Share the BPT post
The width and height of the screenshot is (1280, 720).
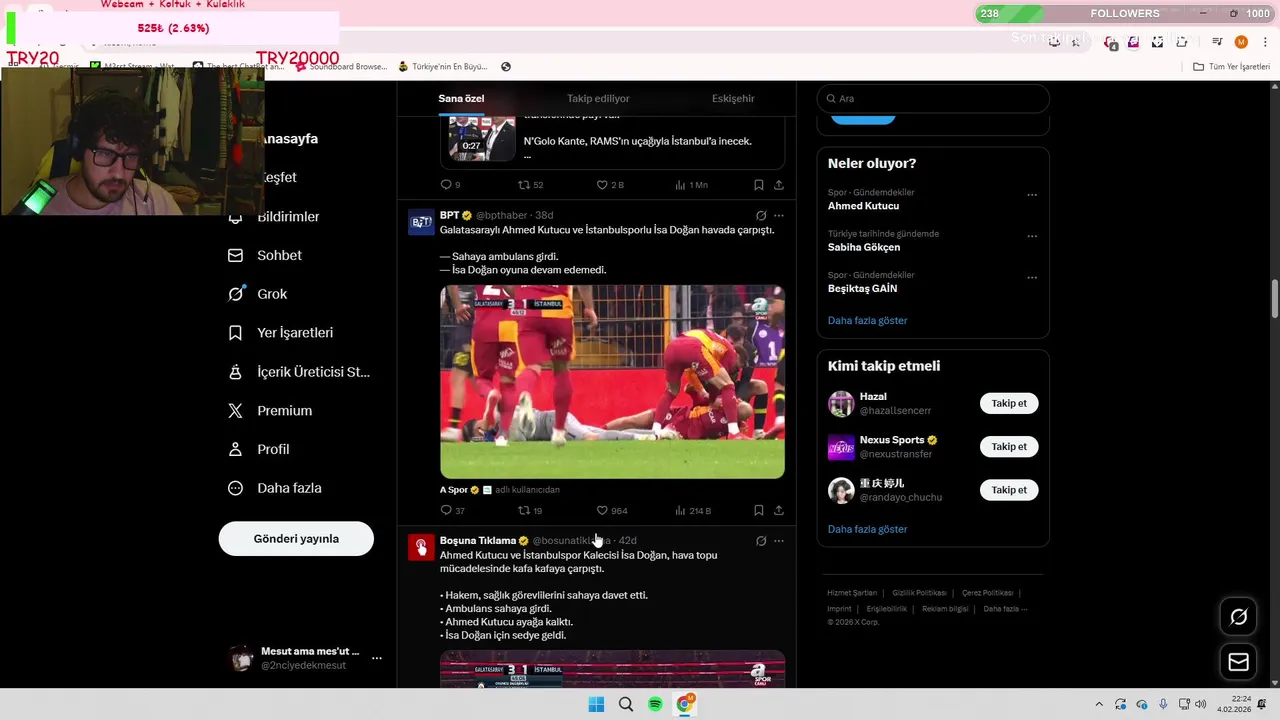coord(778,510)
